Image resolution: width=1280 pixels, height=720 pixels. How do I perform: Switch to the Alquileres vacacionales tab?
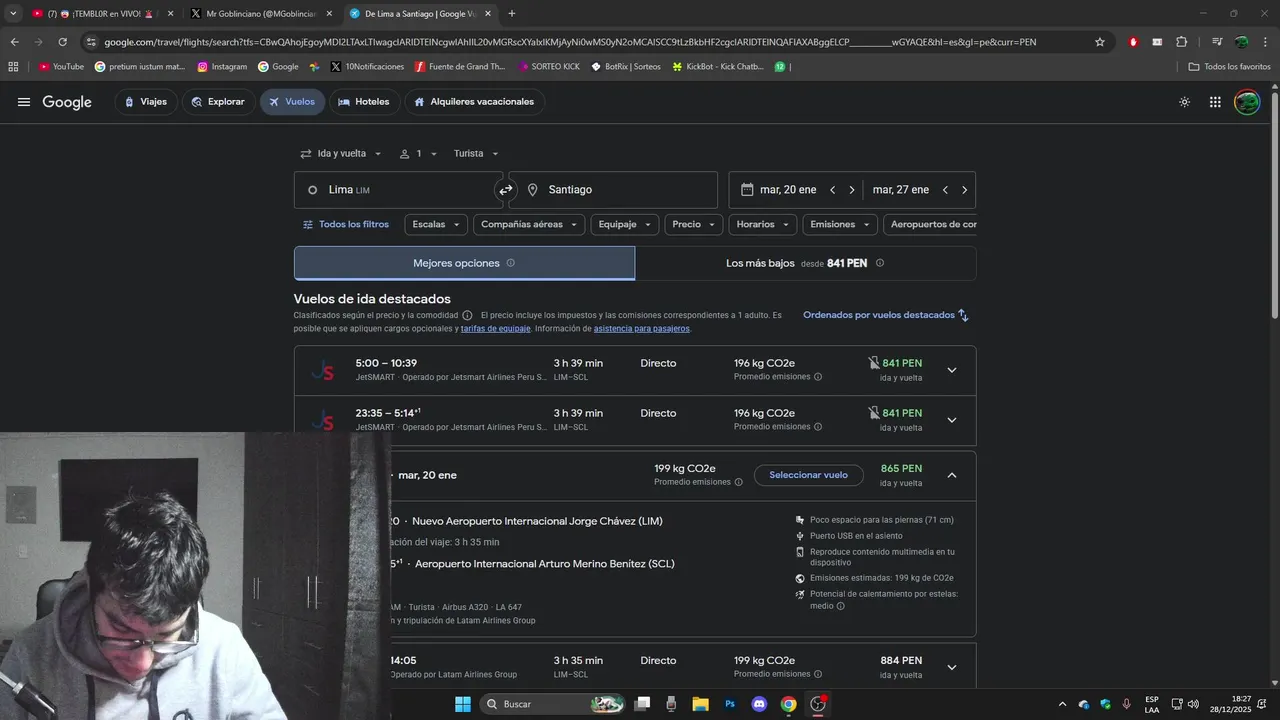pyautogui.click(x=474, y=102)
